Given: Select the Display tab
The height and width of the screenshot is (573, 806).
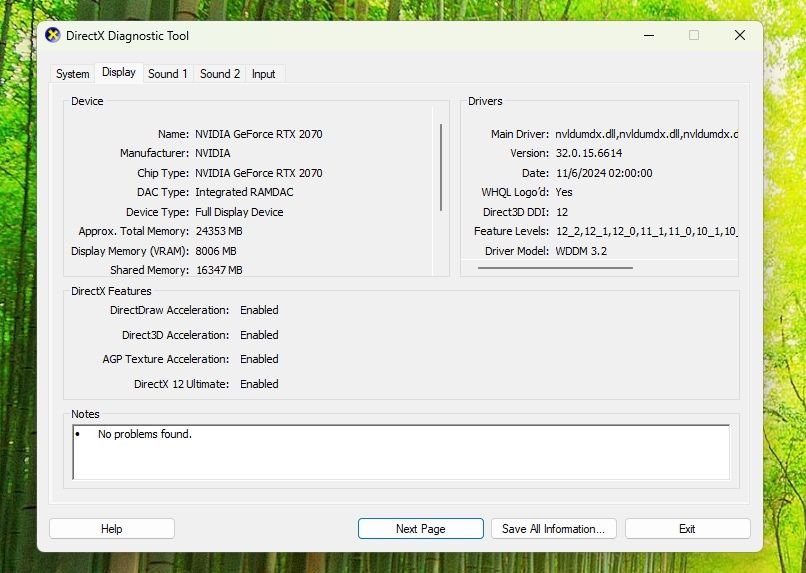Looking at the screenshot, I should pos(119,72).
